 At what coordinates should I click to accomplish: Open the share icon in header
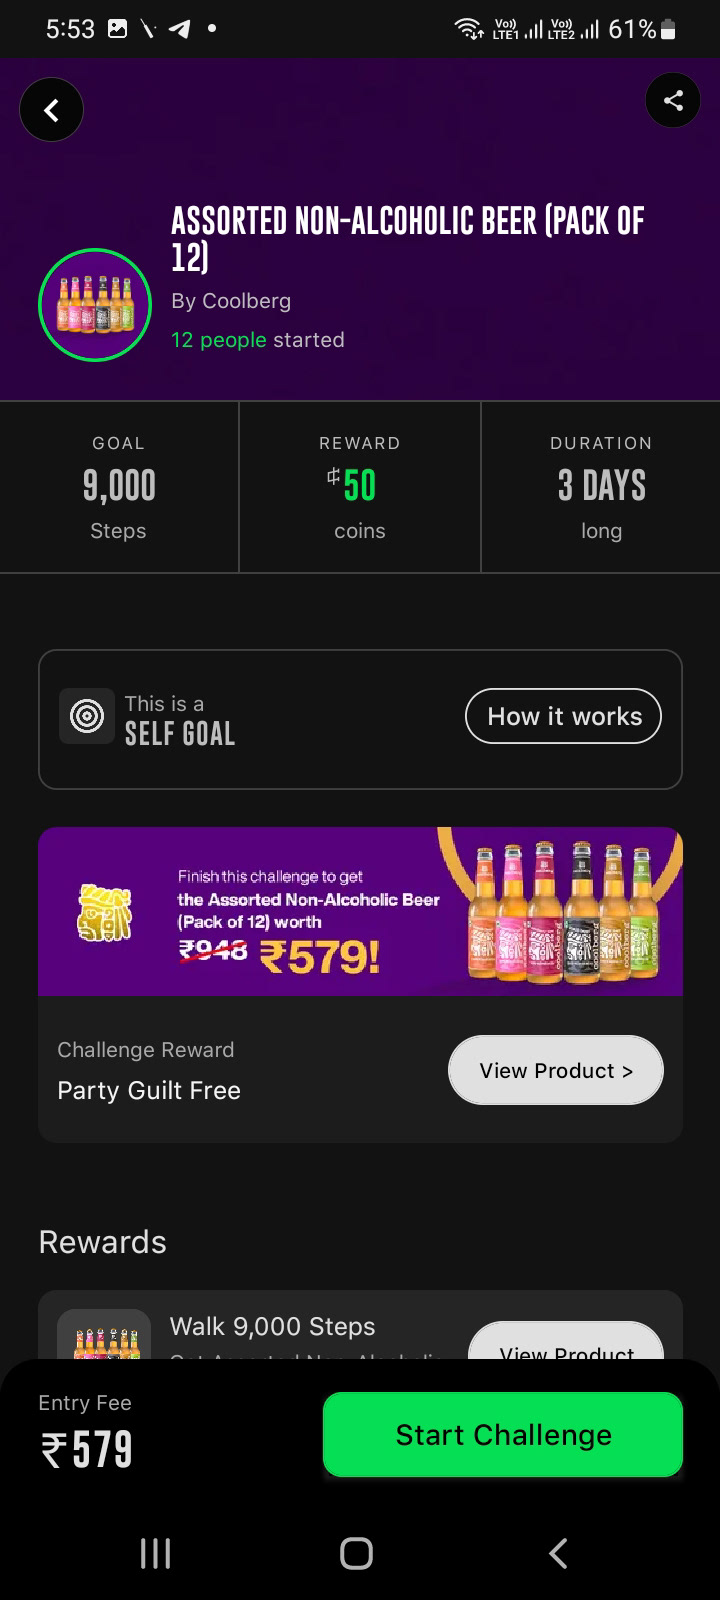pos(673,100)
